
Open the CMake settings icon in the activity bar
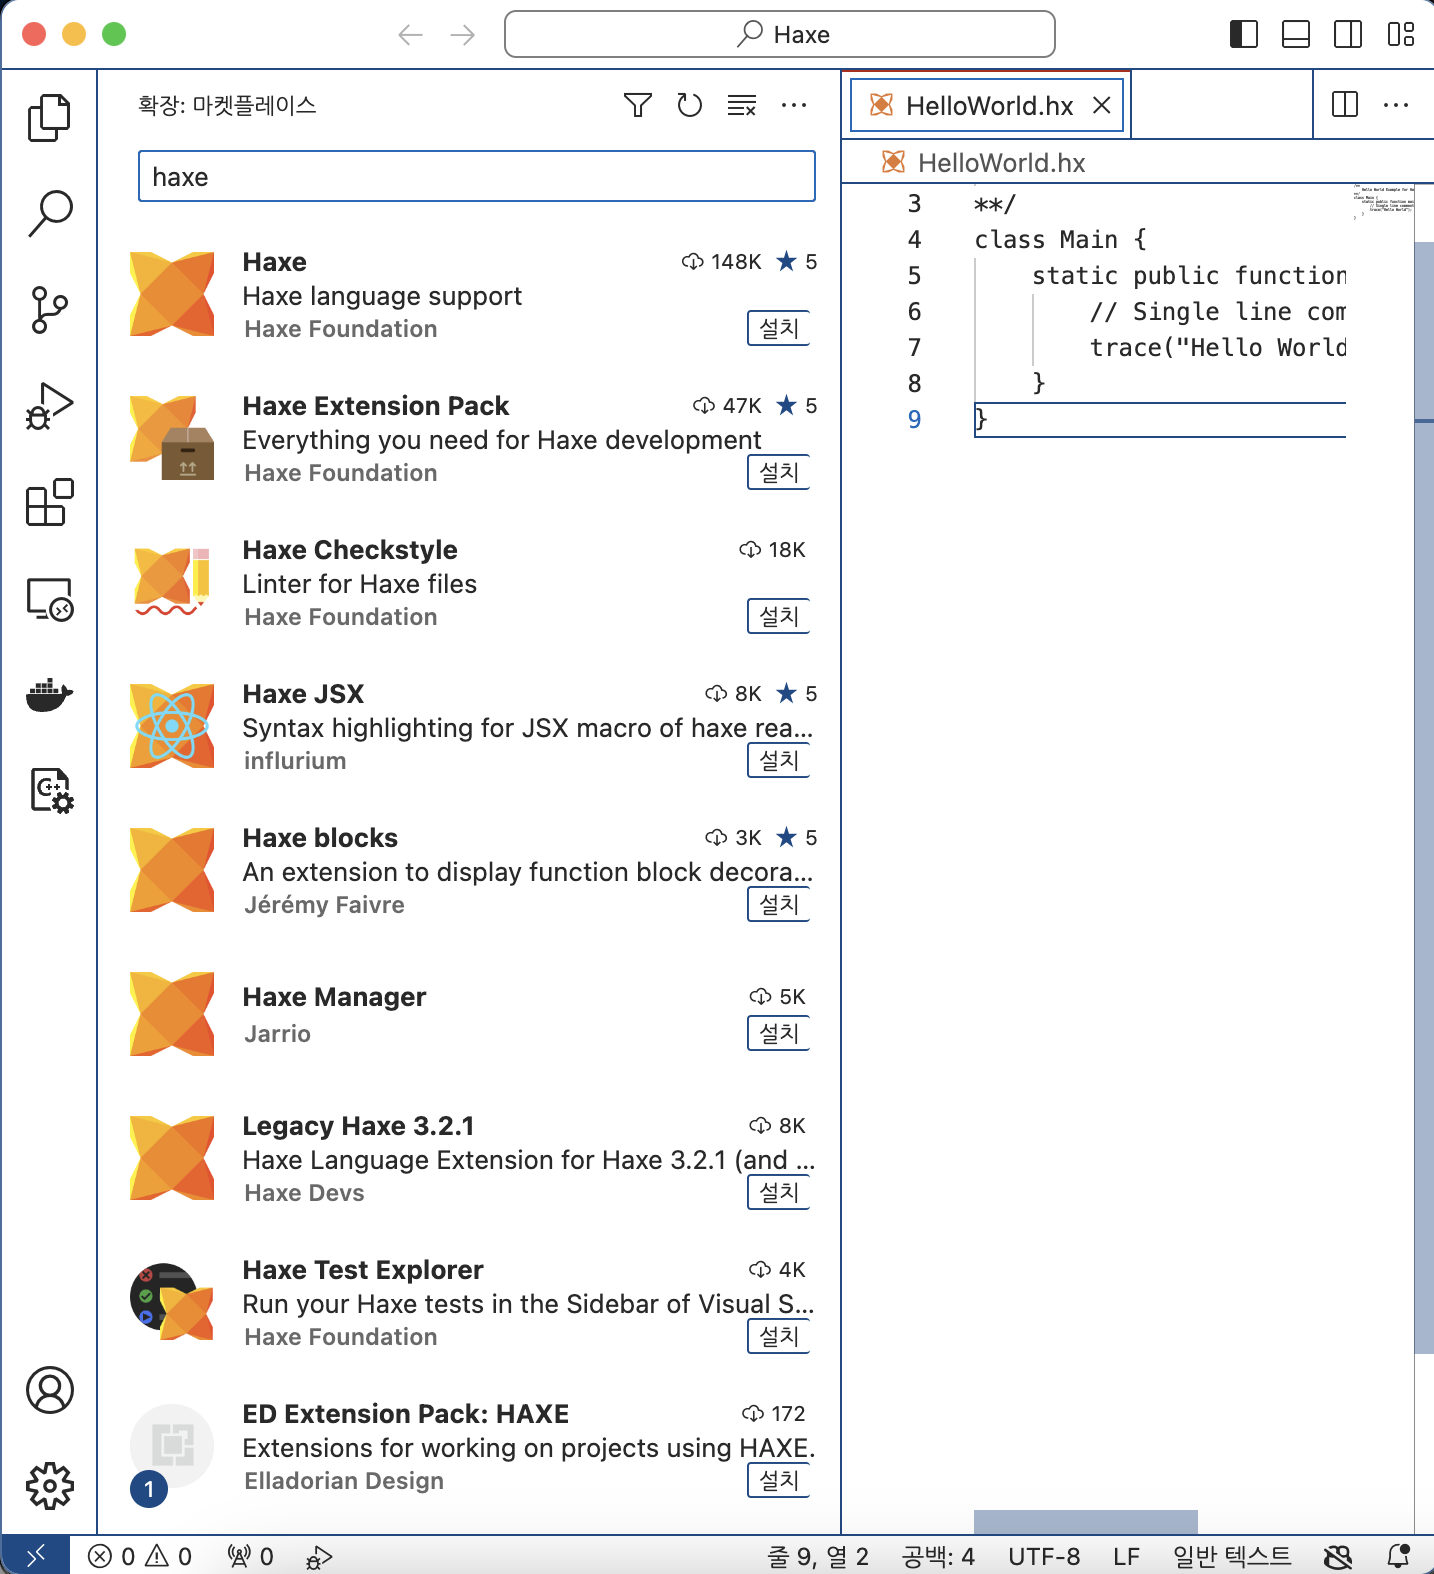[51, 790]
